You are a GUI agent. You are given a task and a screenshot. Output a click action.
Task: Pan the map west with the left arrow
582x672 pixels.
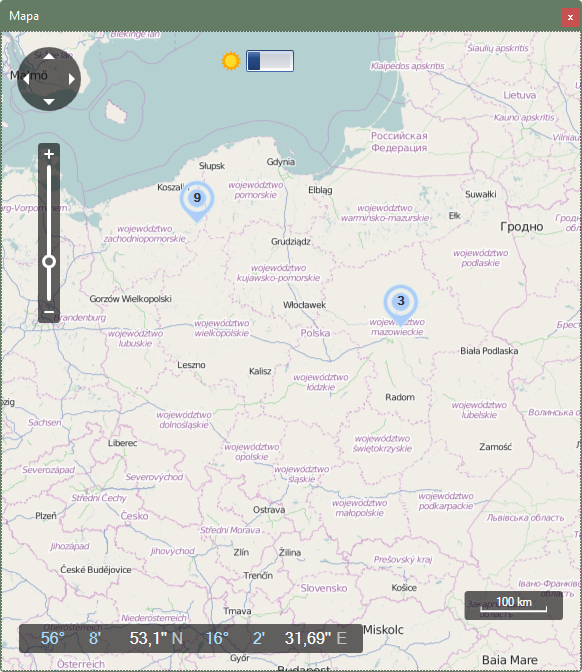pyautogui.click(x=26, y=79)
